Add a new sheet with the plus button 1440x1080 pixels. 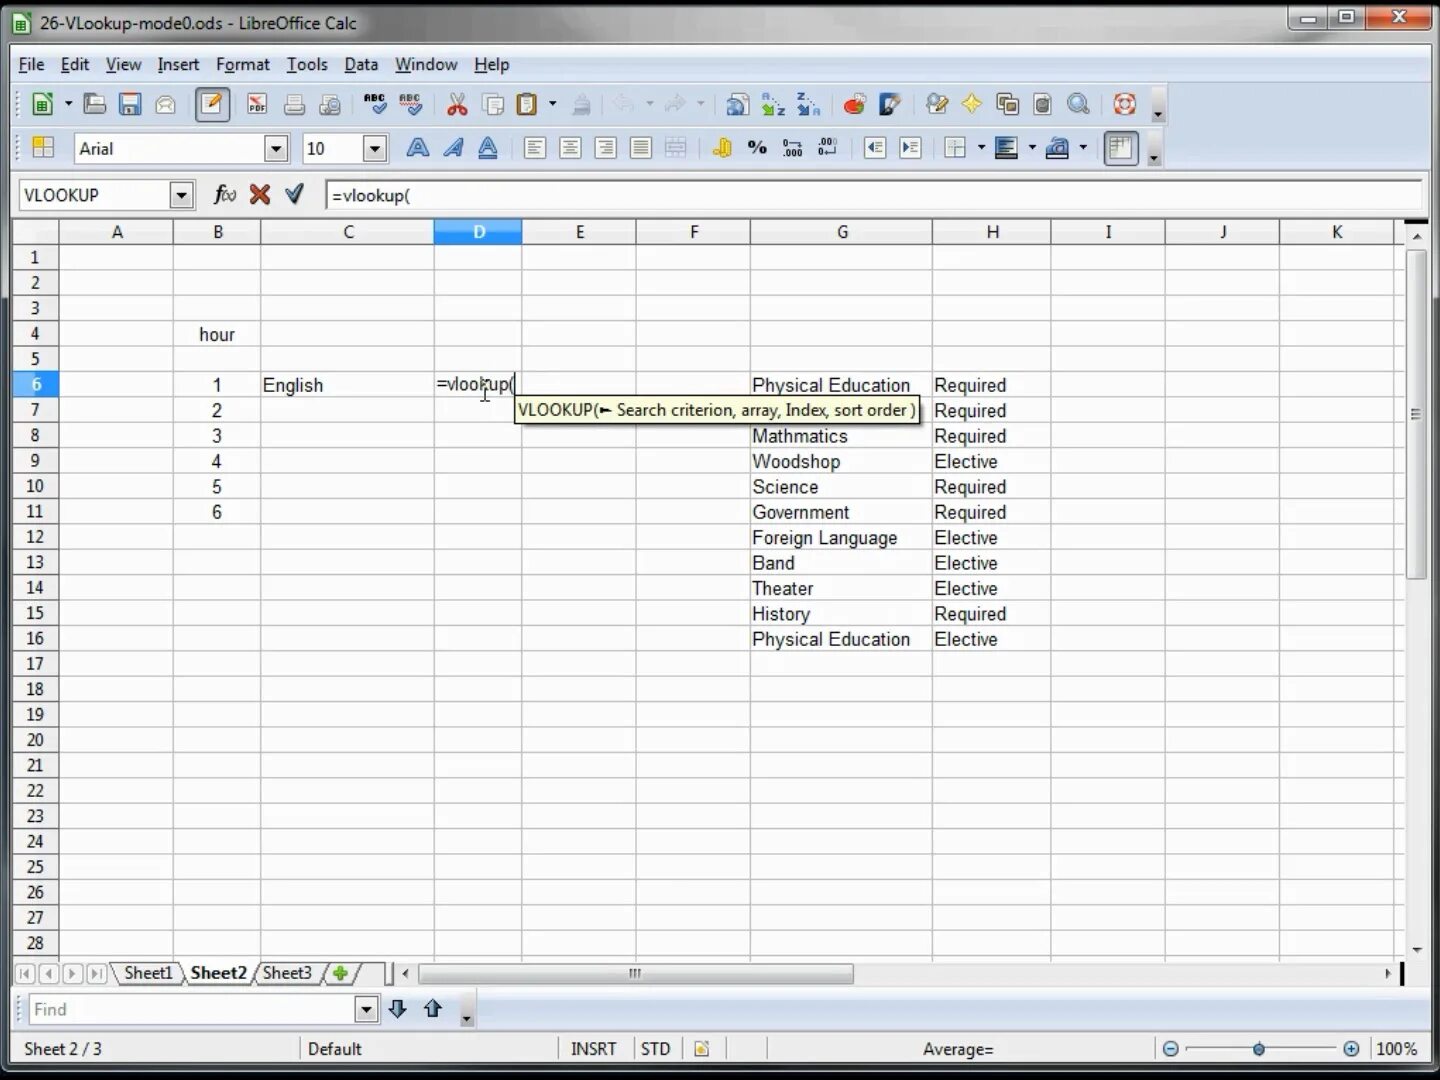340,973
